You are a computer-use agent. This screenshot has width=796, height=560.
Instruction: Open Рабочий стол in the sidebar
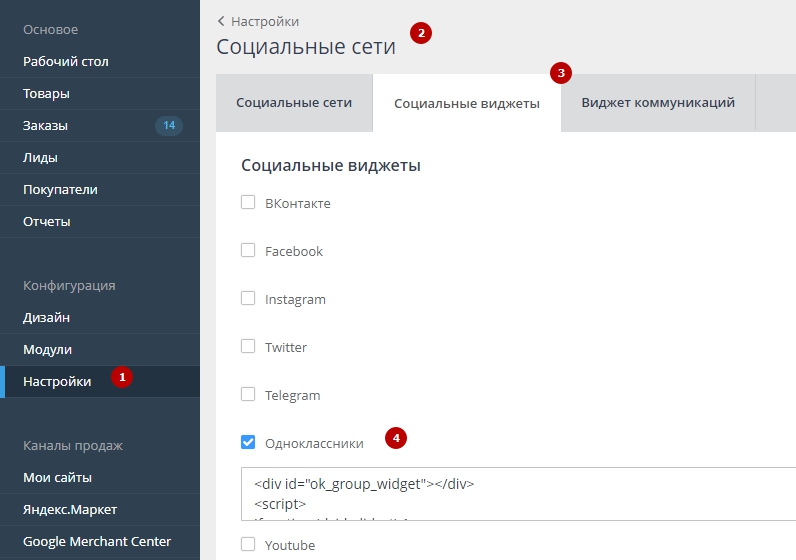click(x=66, y=61)
